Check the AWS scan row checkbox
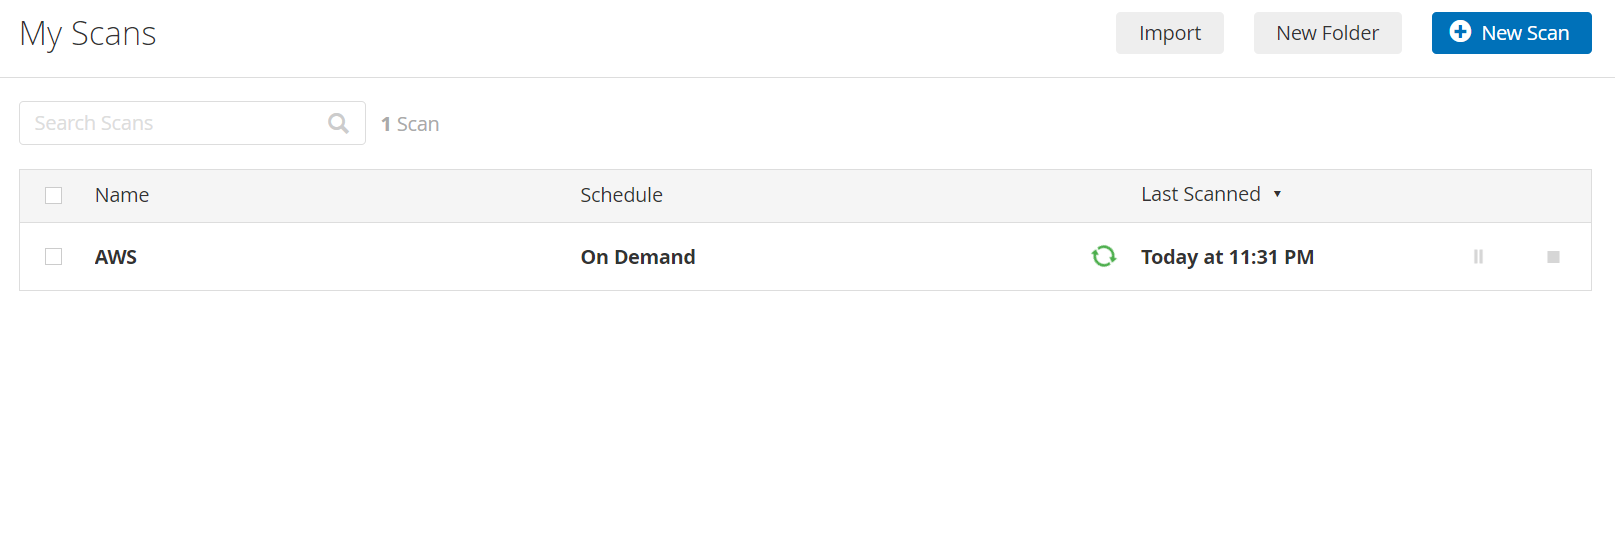Screen dimensions: 1615x558 54,257
